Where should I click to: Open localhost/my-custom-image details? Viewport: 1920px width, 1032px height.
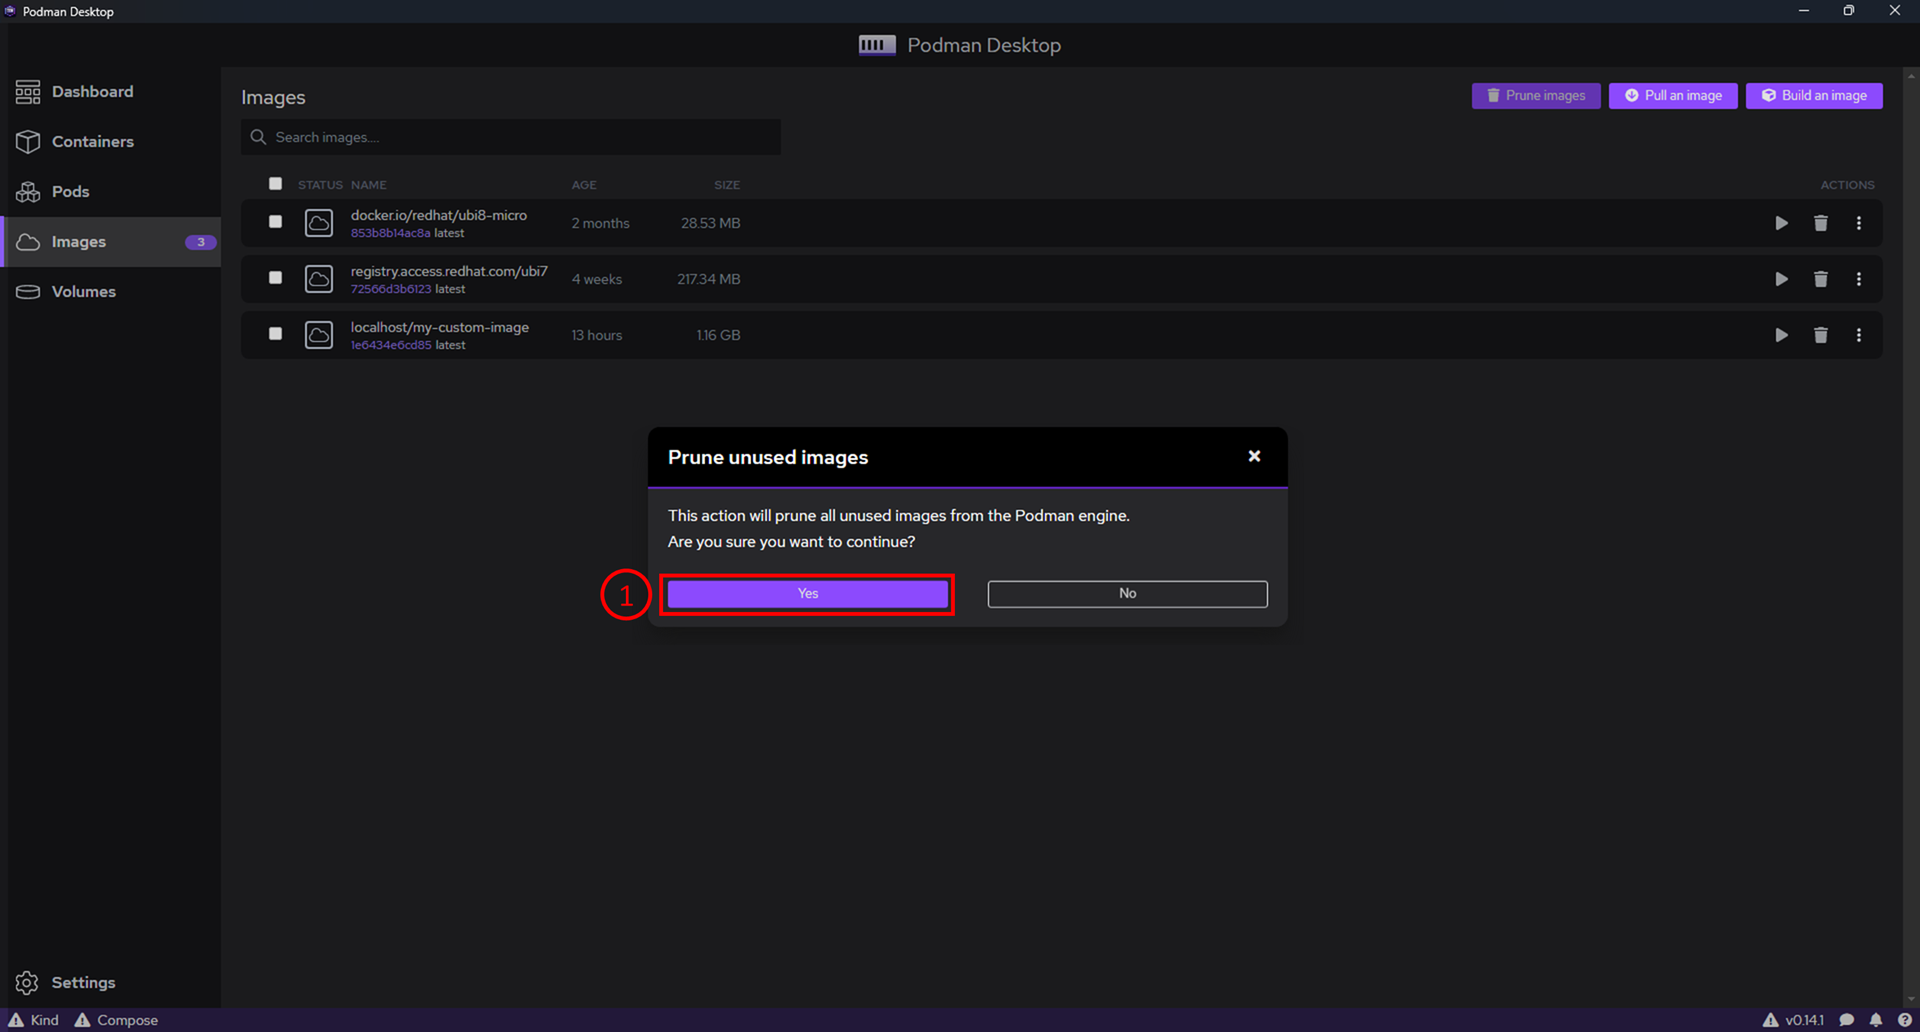tap(440, 327)
